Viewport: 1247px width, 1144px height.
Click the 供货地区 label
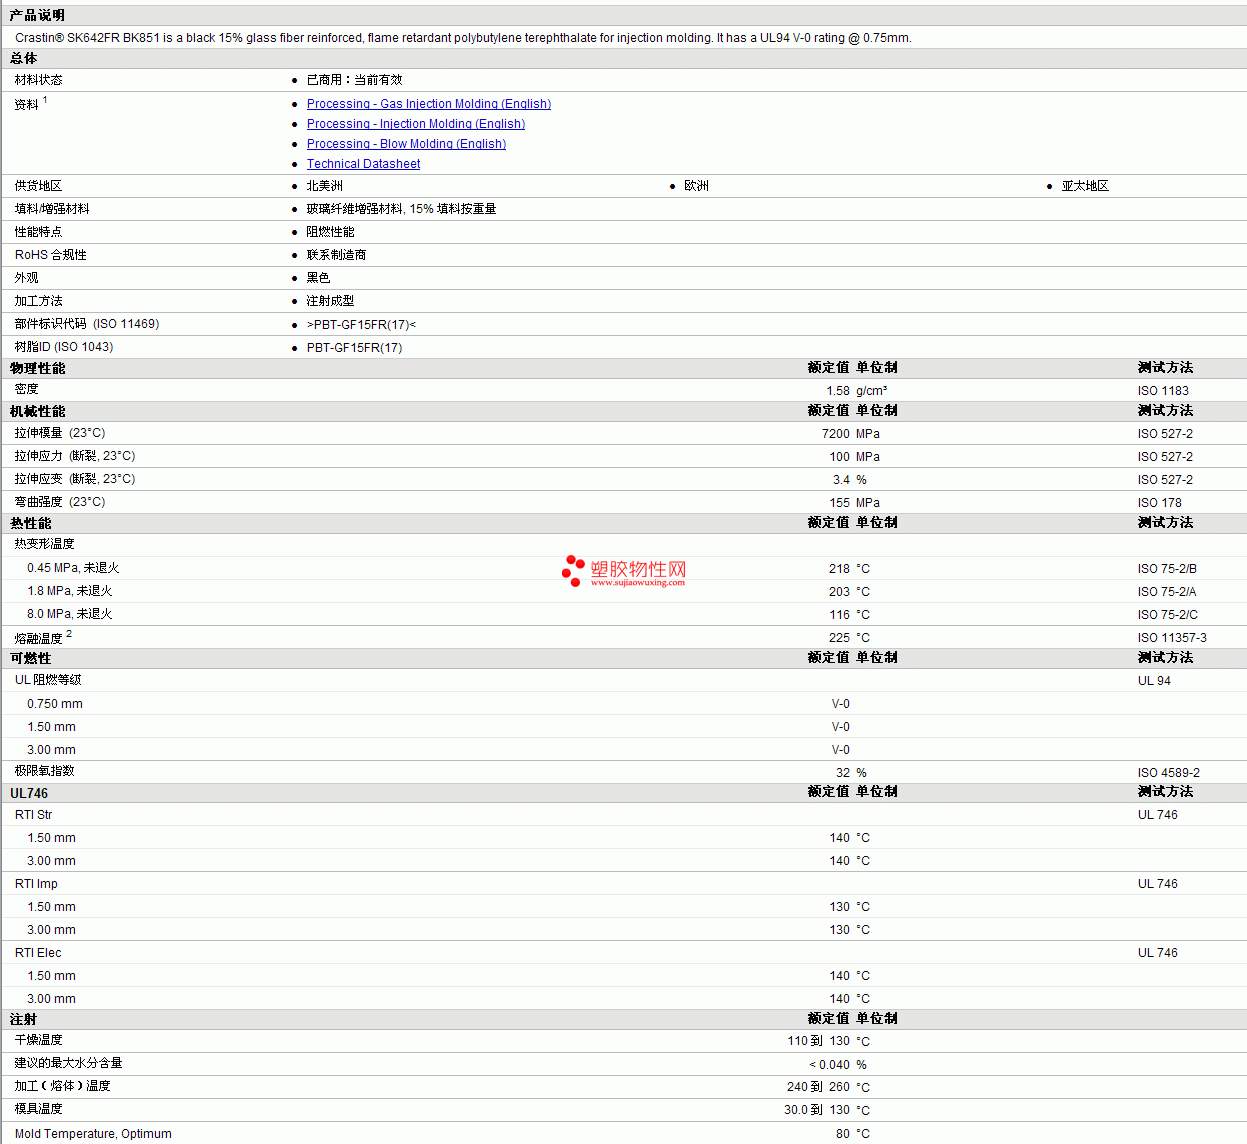point(38,186)
